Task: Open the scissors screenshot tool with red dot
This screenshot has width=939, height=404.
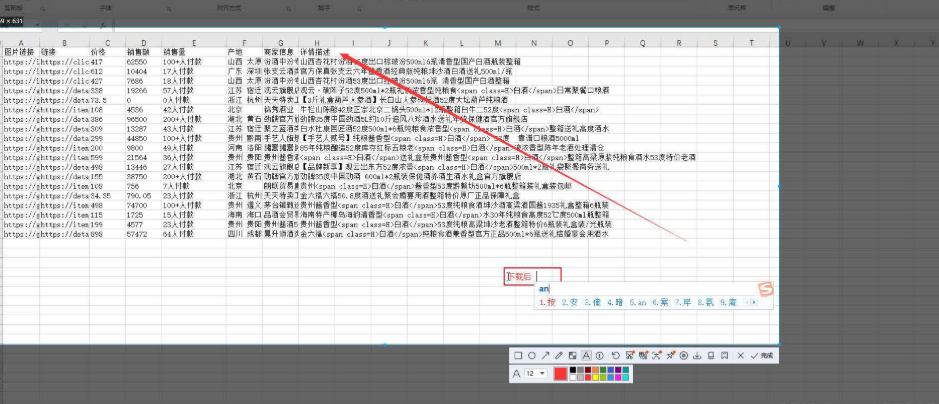Action: [630, 355]
